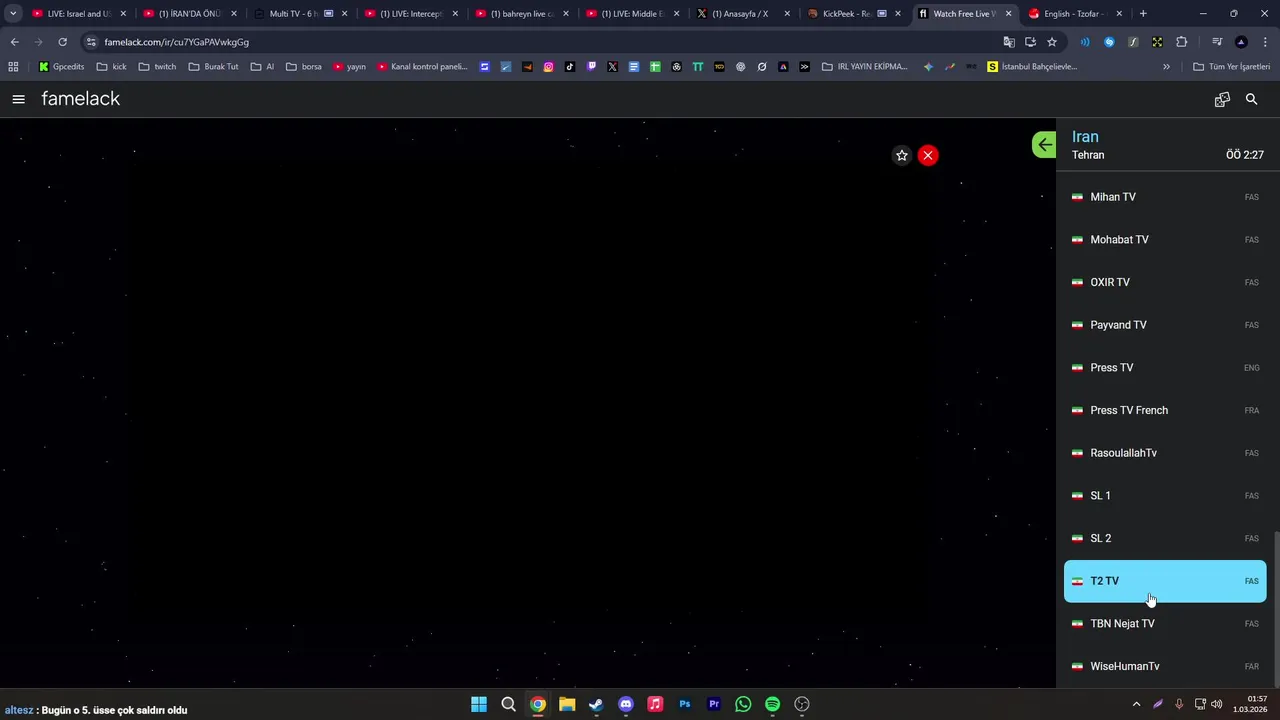Click the green back arrow beside Iran

[x=1044, y=145]
